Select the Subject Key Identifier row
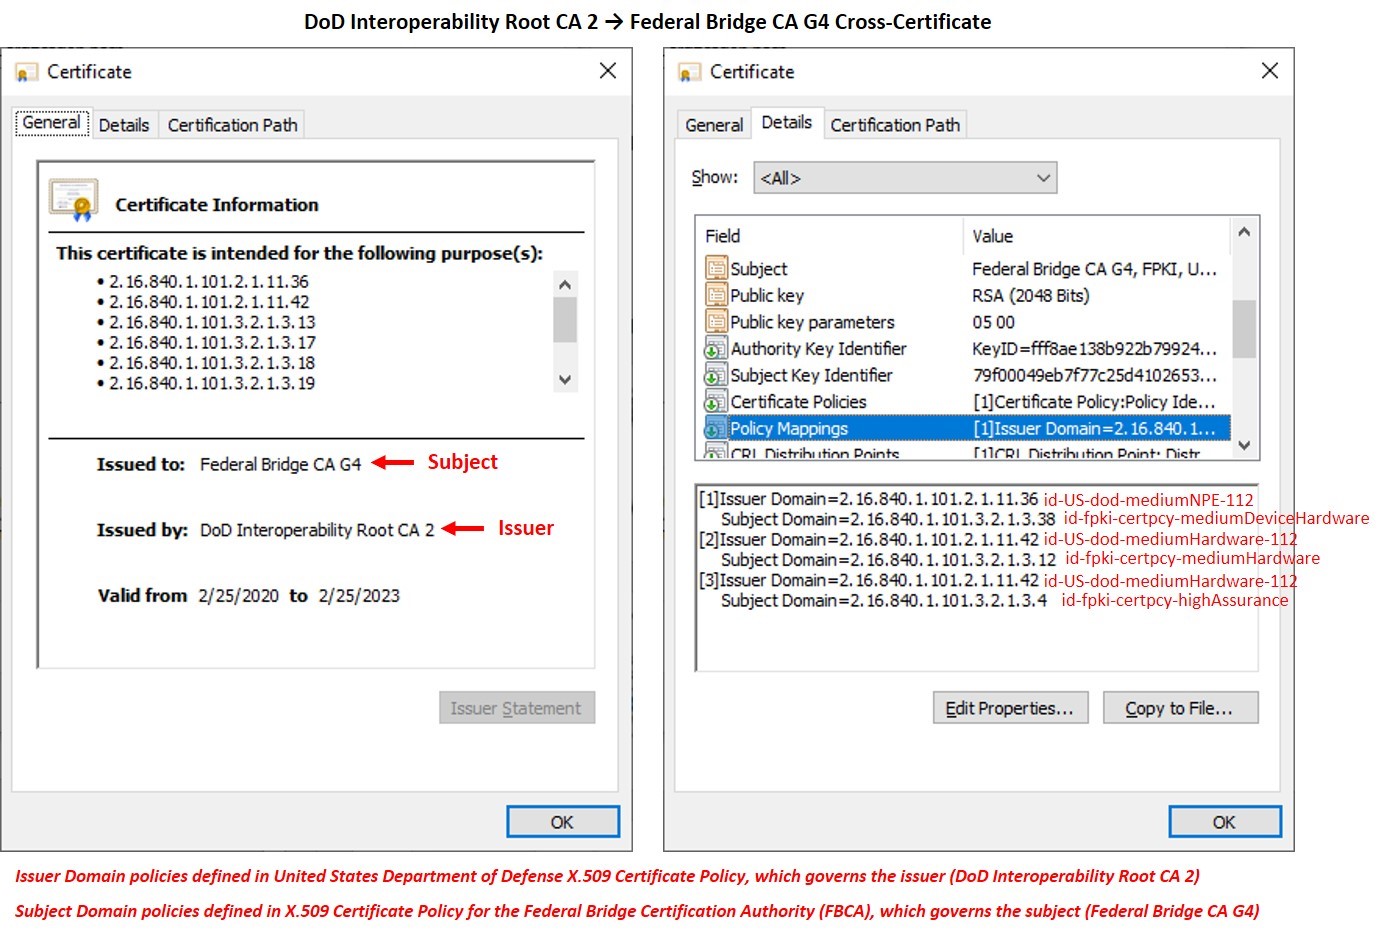 click(x=965, y=375)
